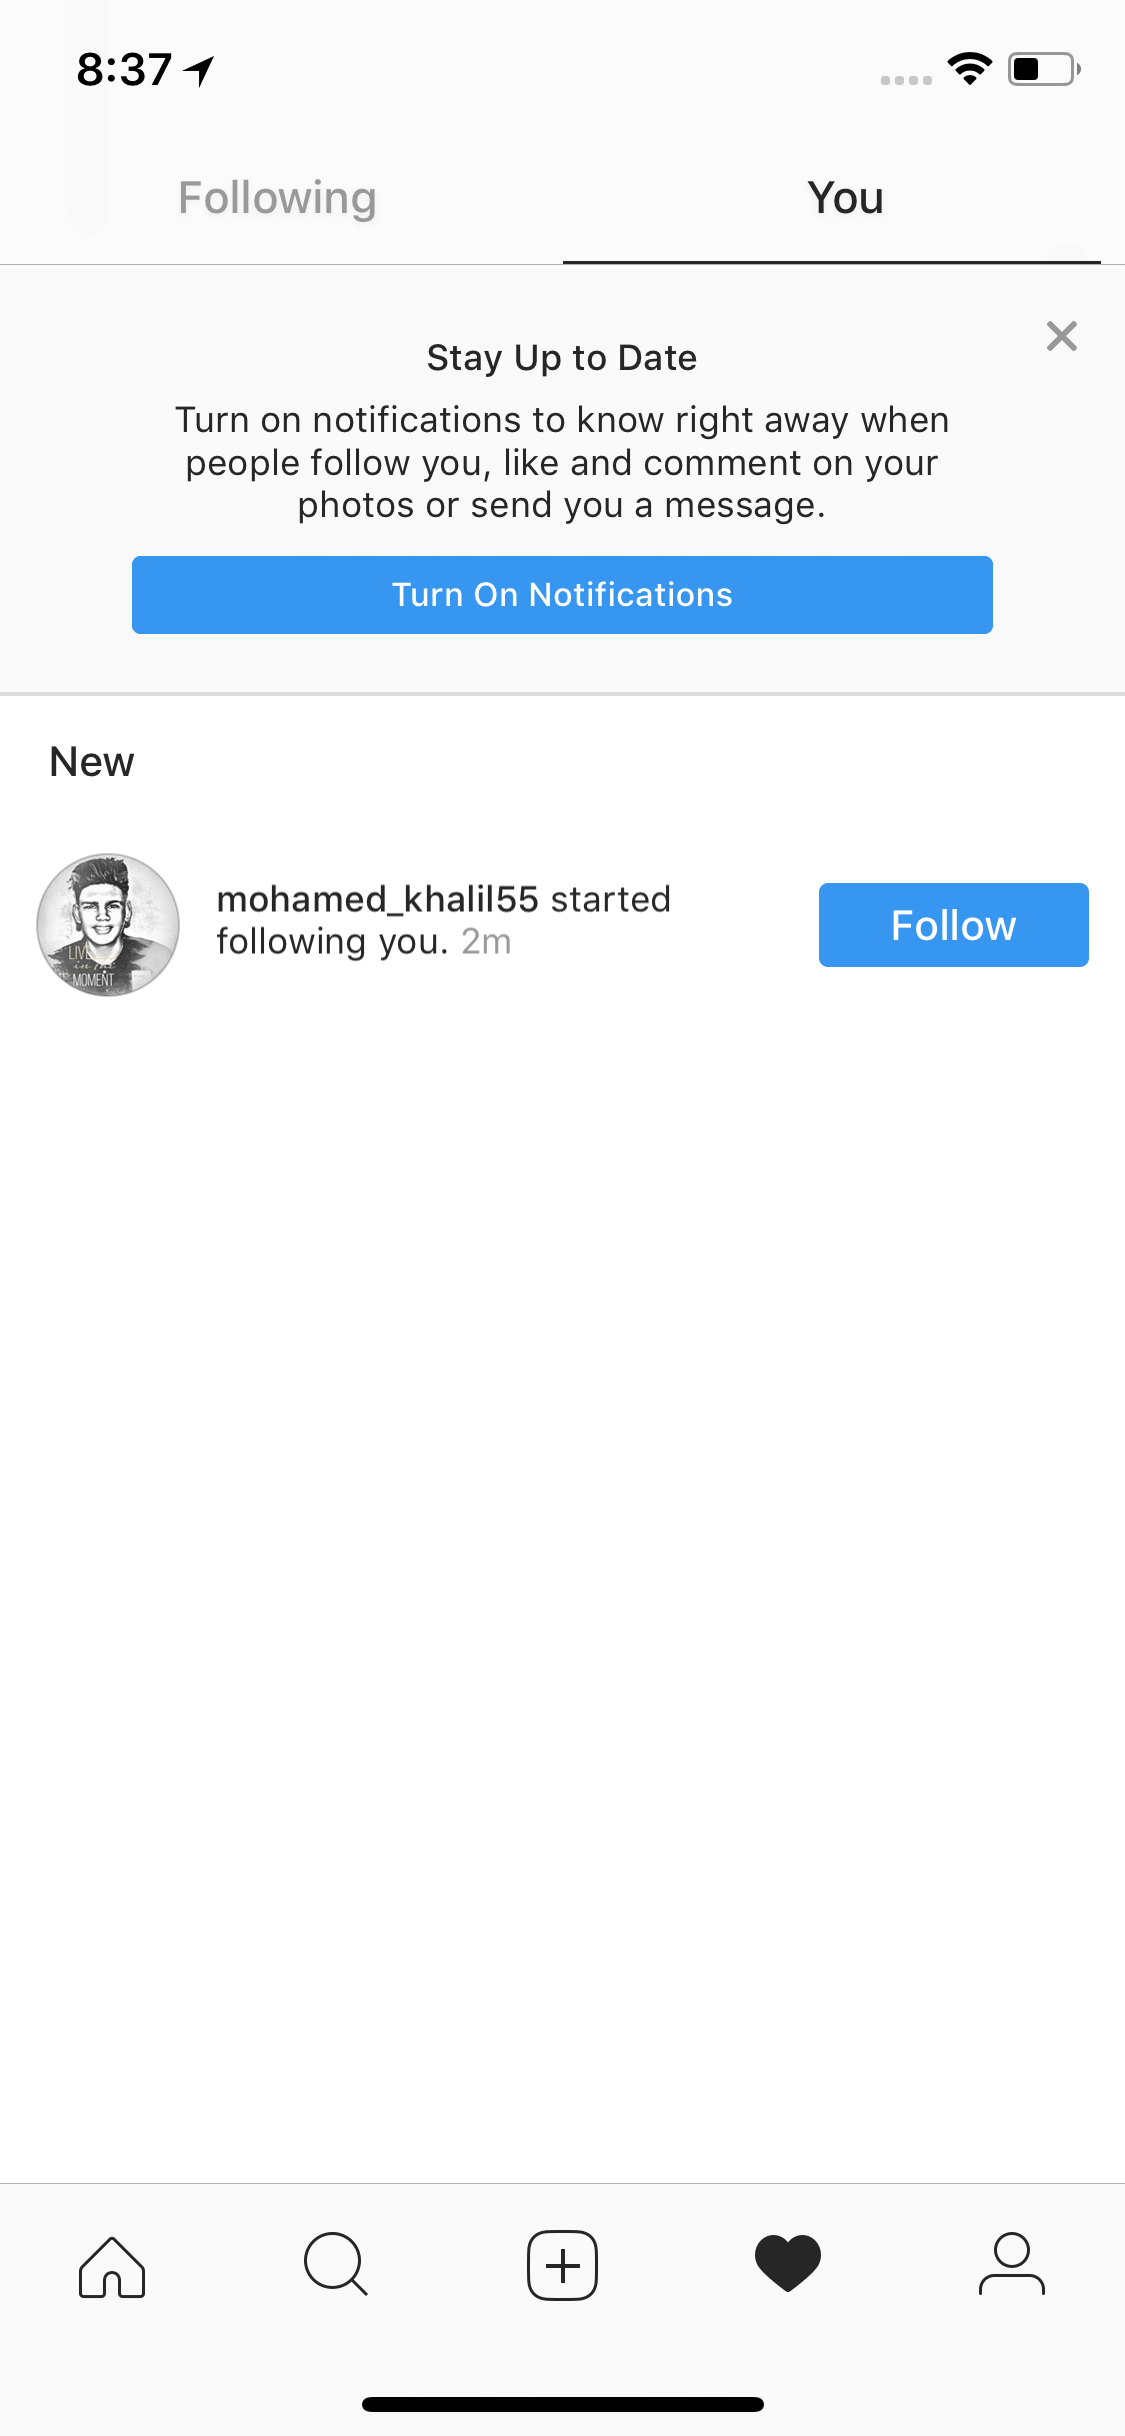The width and height of the screenshot is (1125, 2436).
Task: Open the new post plus icon
Action: pos(562,2265)
